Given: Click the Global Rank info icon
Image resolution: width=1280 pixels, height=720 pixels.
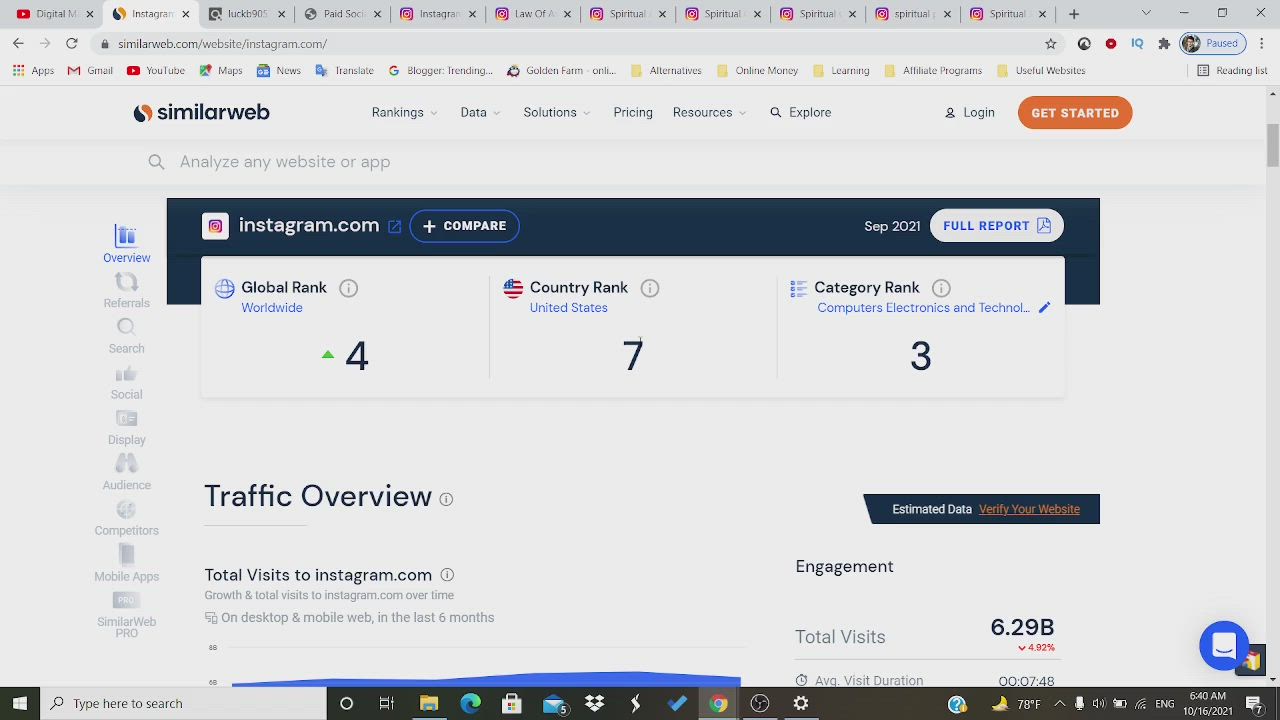Looking at the screenshot, I should click(x=348, y=288).
